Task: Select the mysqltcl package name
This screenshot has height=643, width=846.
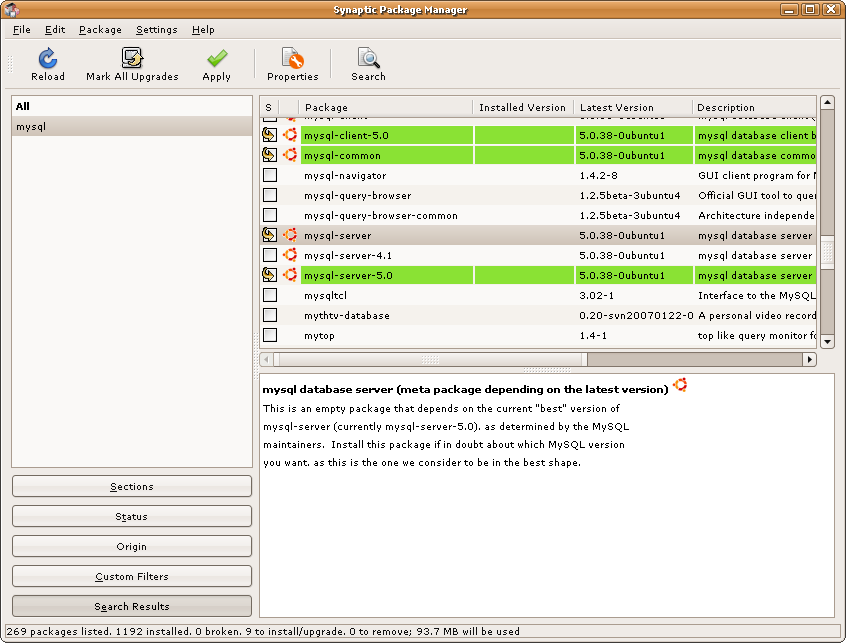Action: pos(325,295)
